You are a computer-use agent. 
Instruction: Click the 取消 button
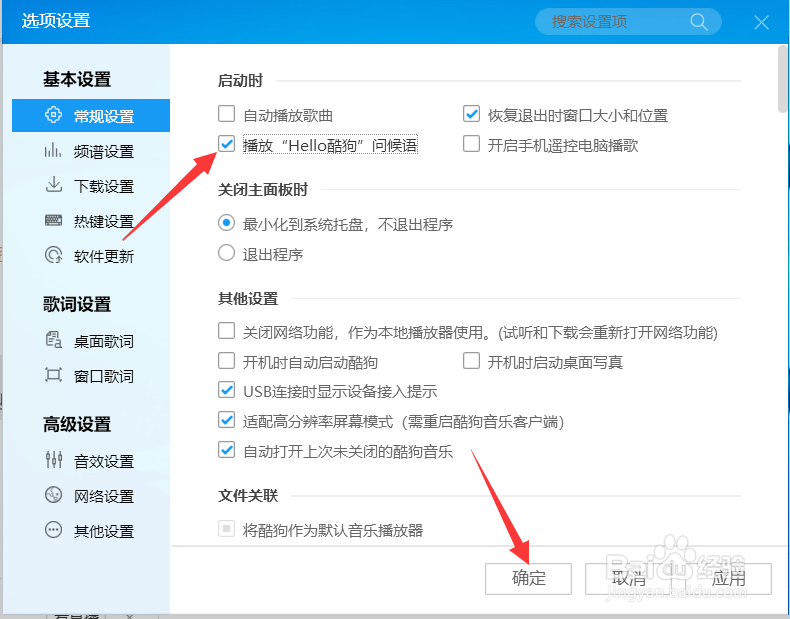pos(628,578)
